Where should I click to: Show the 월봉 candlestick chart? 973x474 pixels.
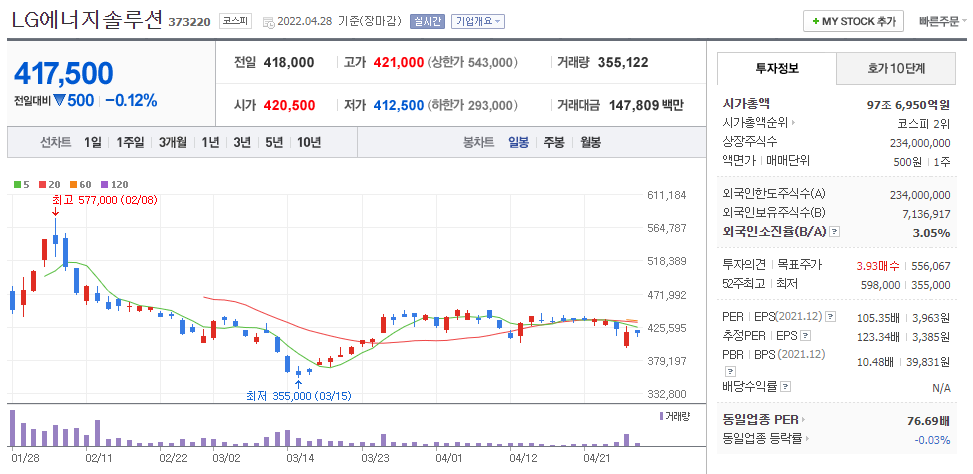(x=591, y=142)
